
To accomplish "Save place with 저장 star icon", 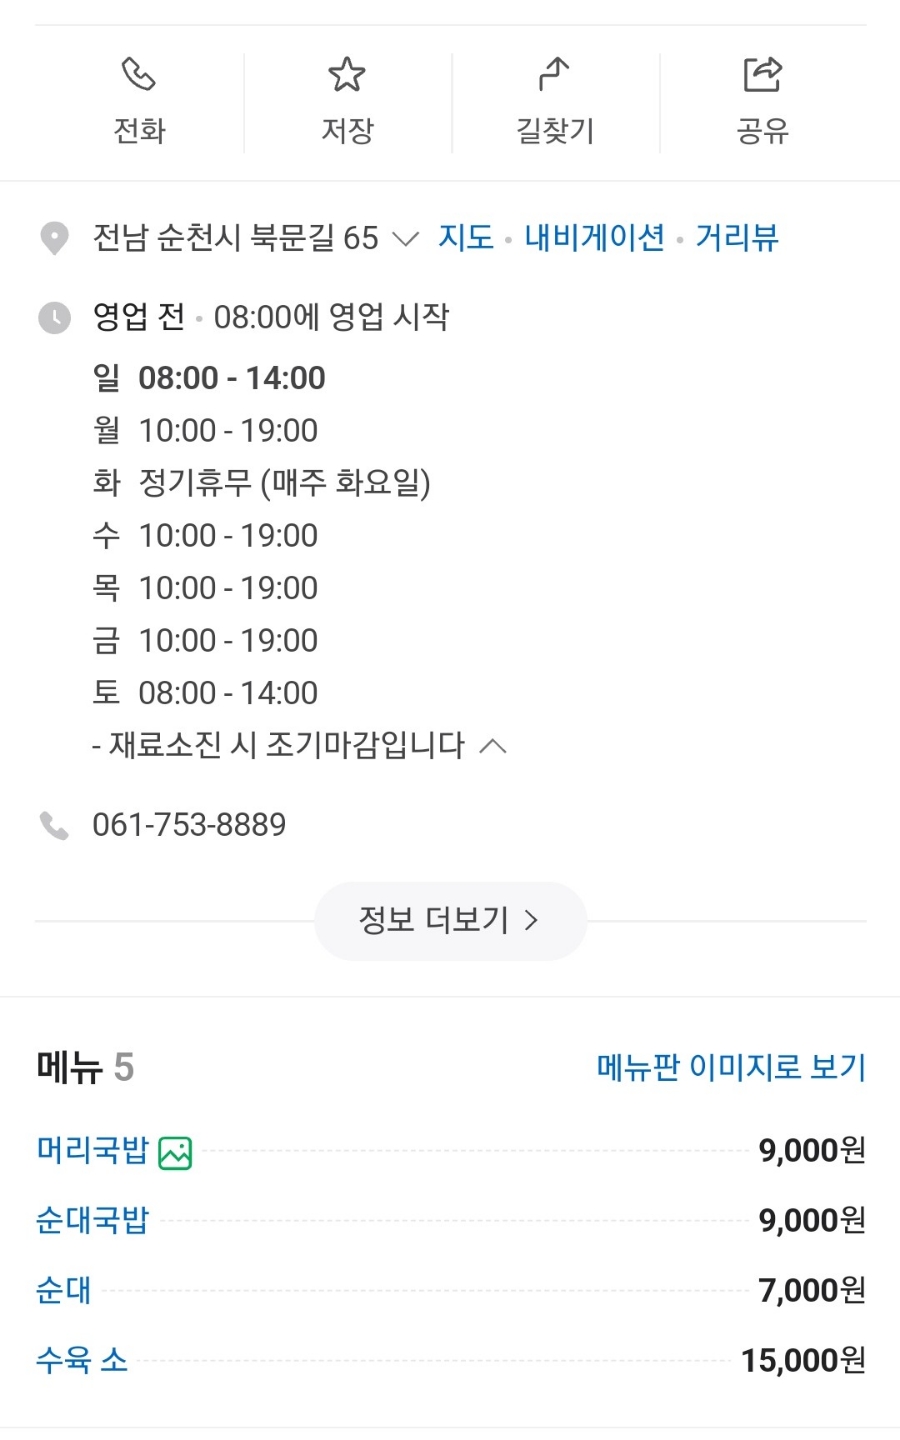I will tap(346, 75).
